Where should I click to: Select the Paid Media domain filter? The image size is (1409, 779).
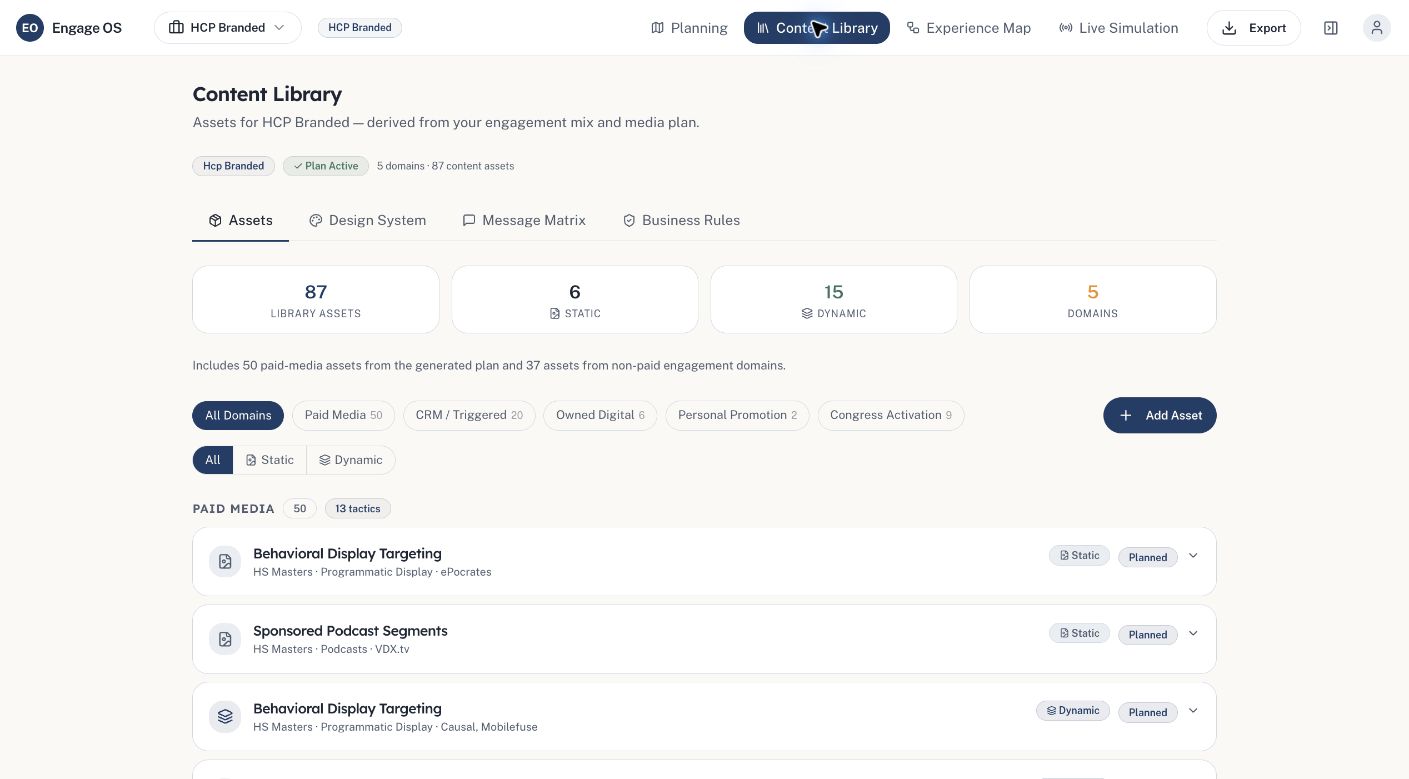point(344,415)
